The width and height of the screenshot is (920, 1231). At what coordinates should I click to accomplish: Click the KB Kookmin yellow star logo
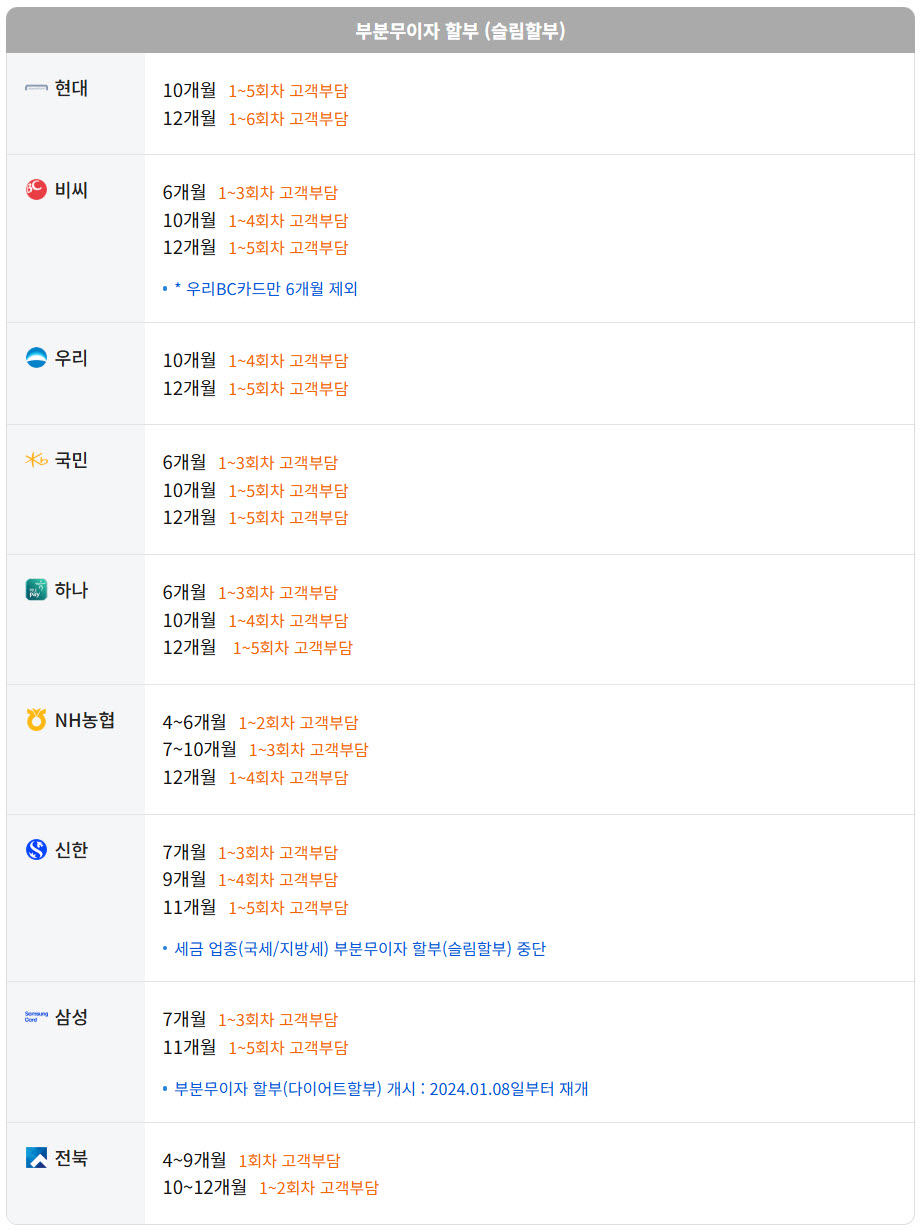(x=36, y=460)
